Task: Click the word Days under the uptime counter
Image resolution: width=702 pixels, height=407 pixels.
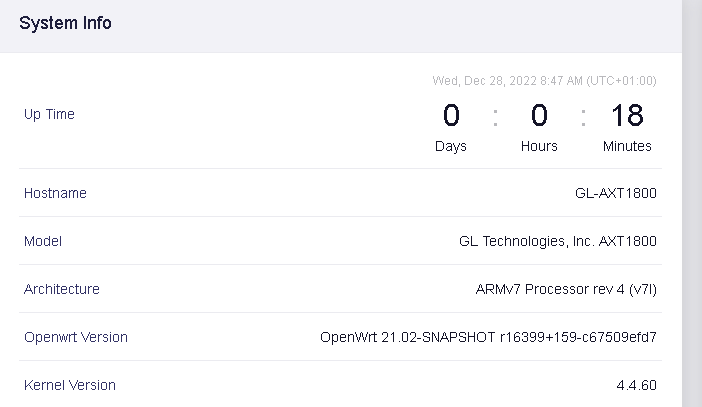Action: pyautogui.click(x=451, y=146)
